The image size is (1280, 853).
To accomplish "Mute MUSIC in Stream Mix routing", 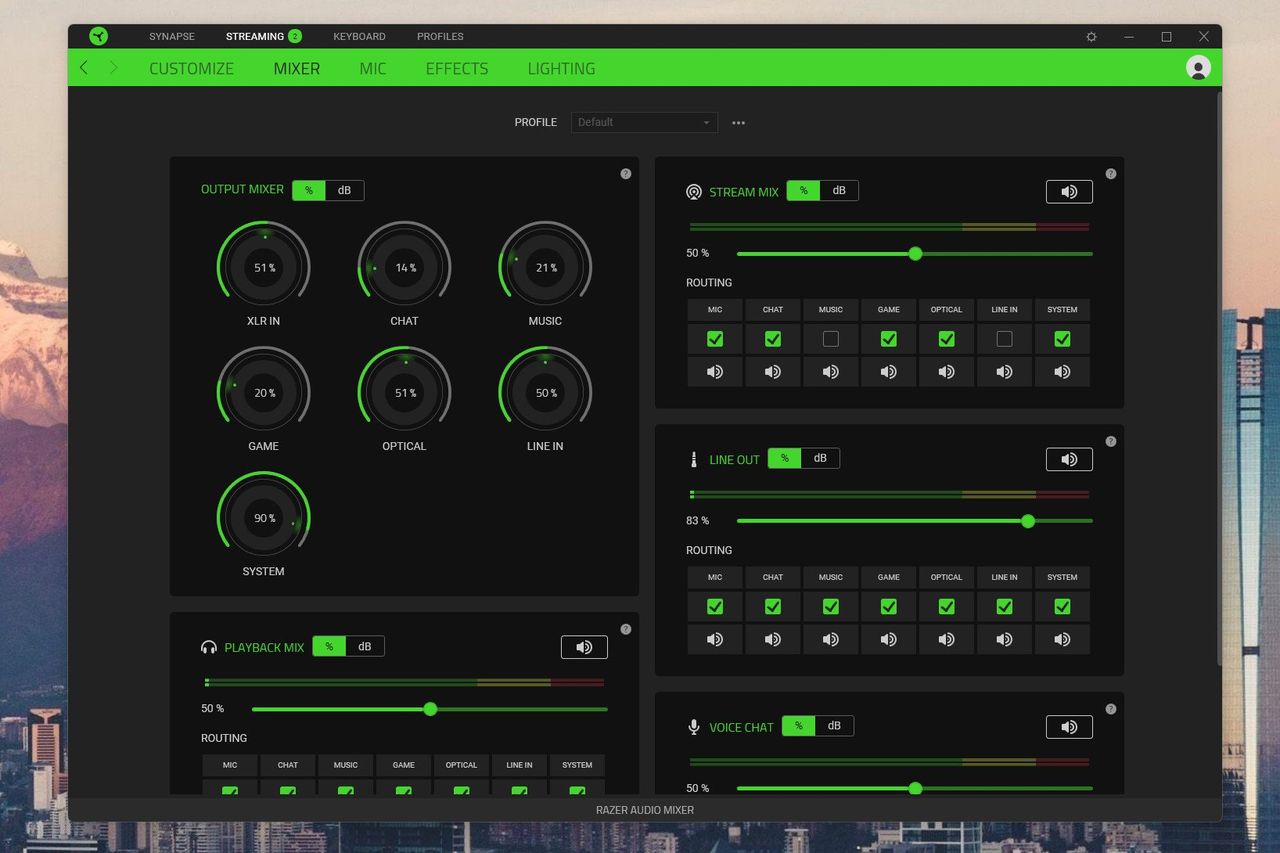I will [x=831, y=372].
